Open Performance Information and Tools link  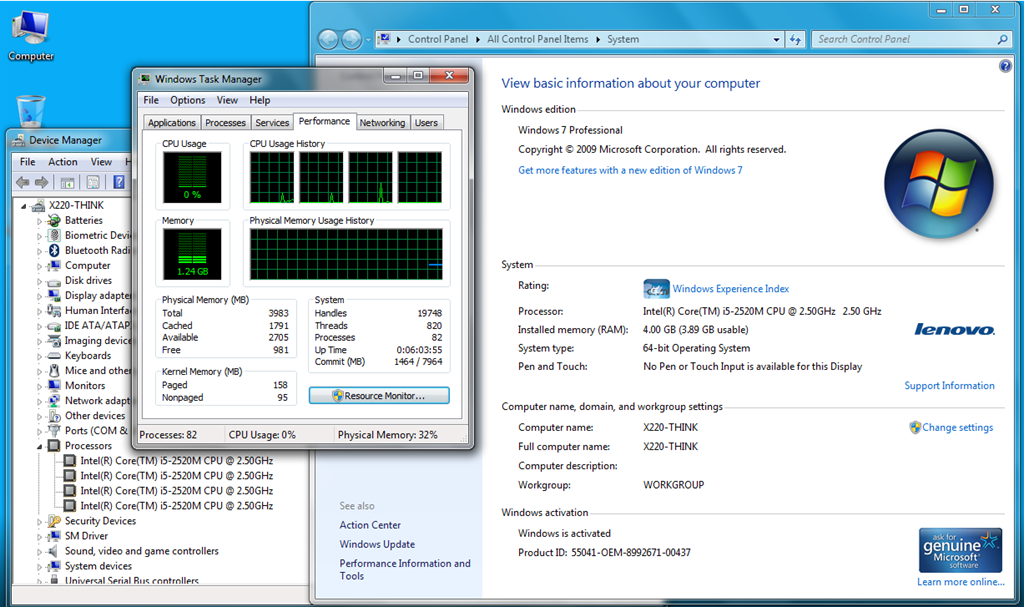click(405, 570)
